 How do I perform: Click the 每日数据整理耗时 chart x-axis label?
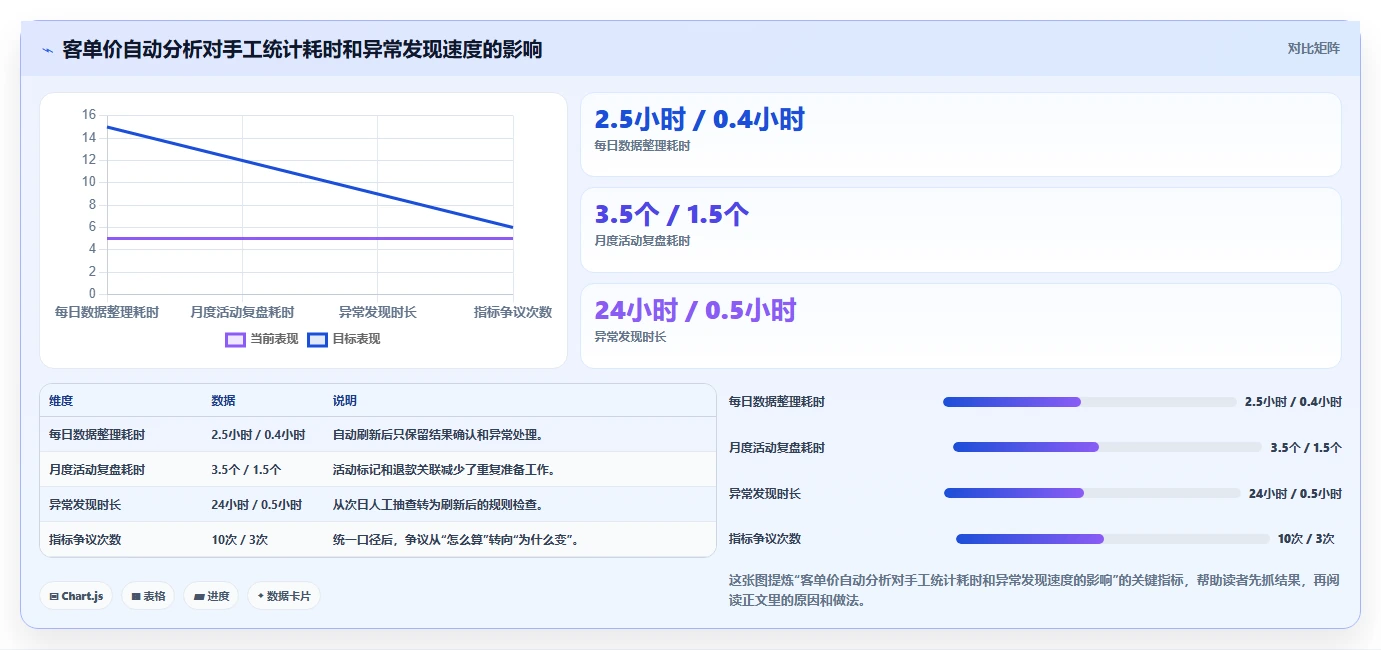coord(106,312)
